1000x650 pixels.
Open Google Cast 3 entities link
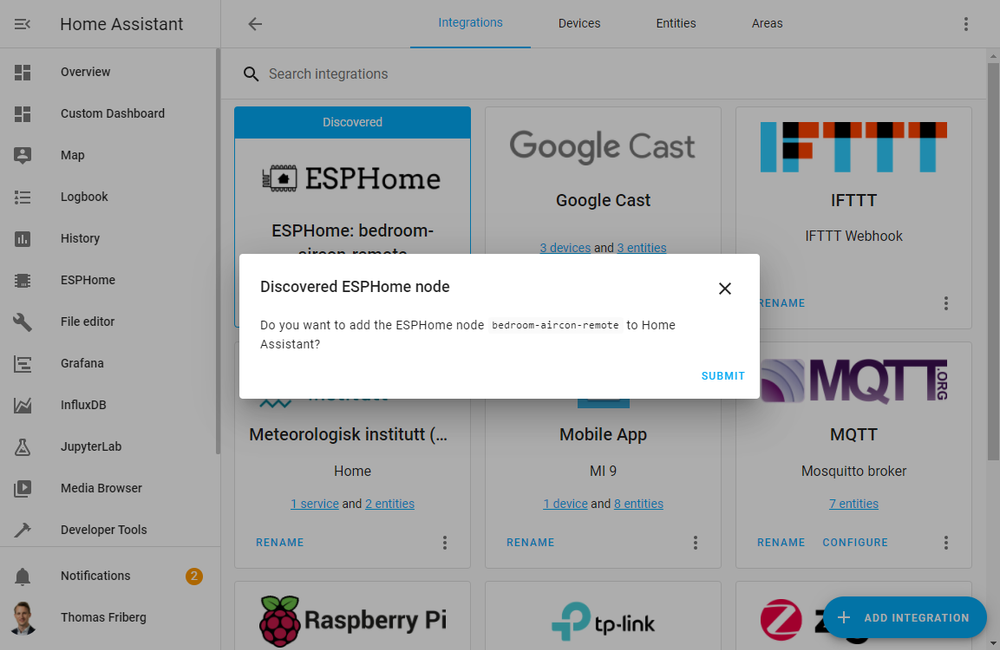point(642,248)
